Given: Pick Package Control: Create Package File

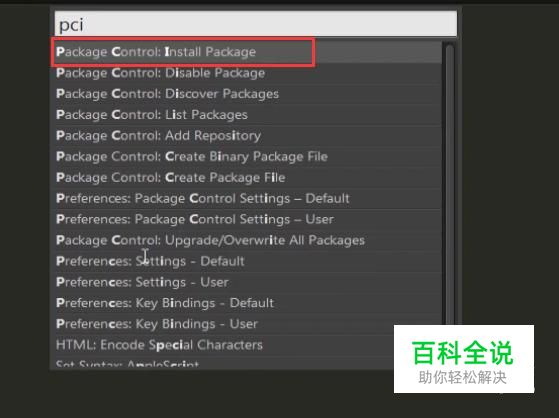Looking at the screenshot, I should [248, 178].
